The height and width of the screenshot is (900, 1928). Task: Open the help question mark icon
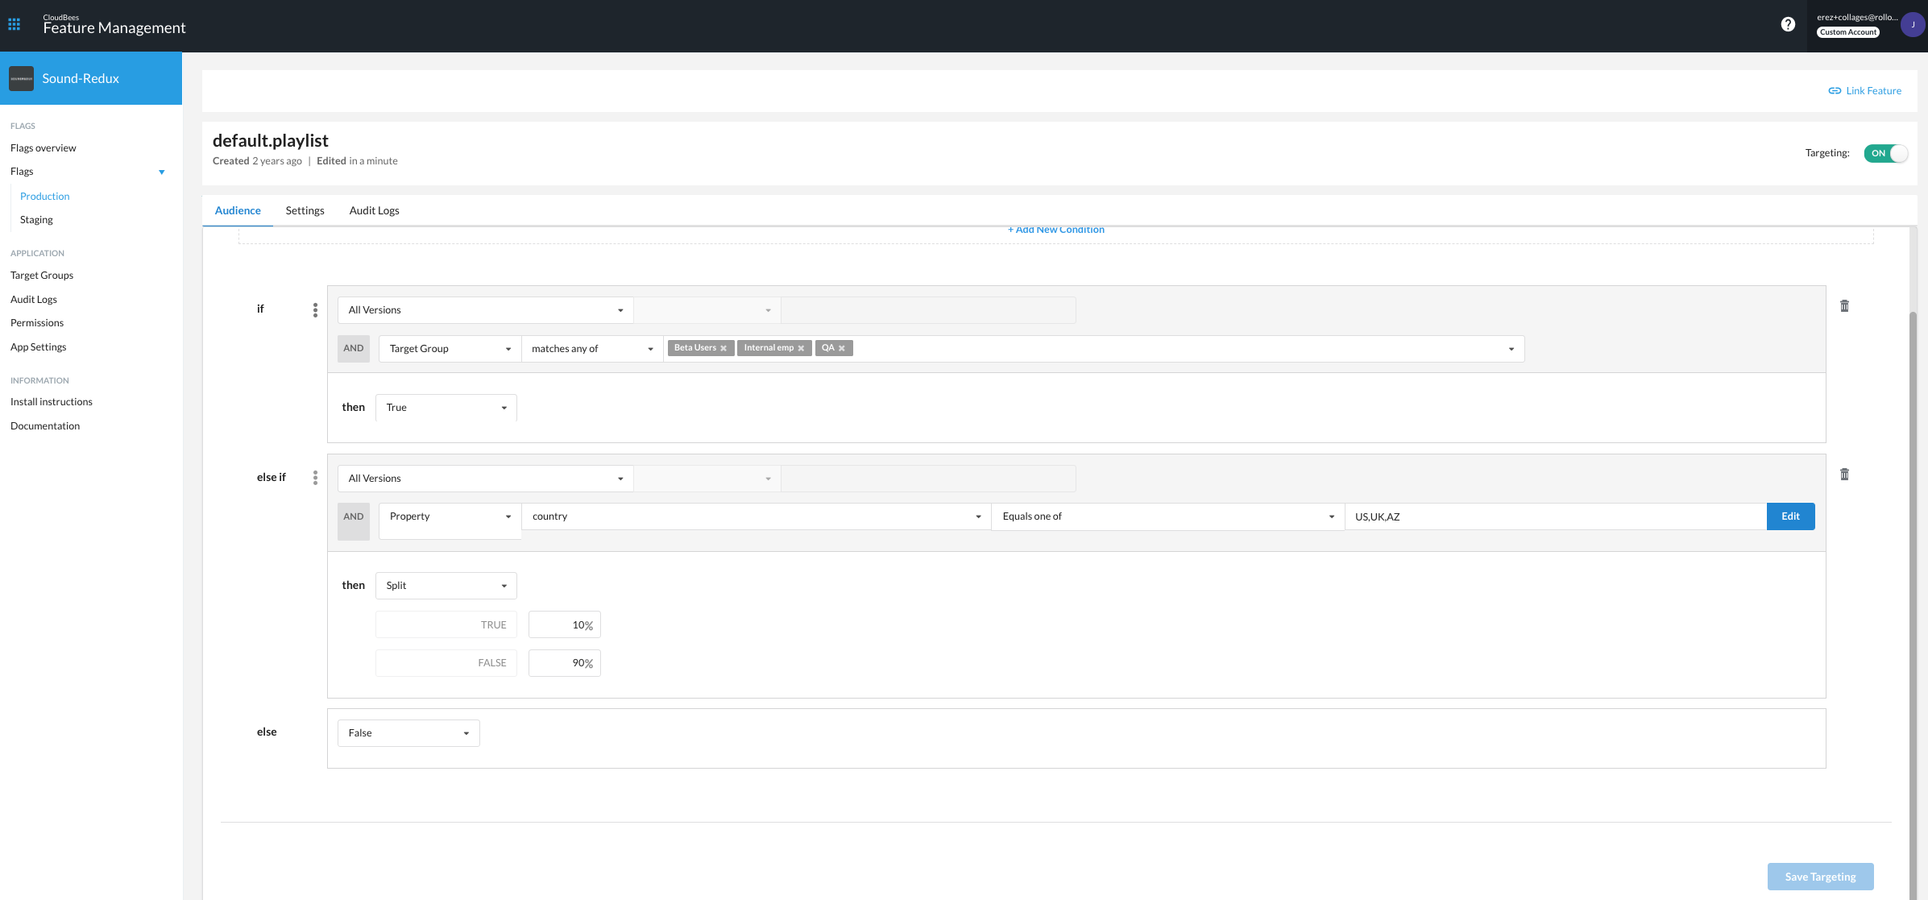tap(1788, 24)
